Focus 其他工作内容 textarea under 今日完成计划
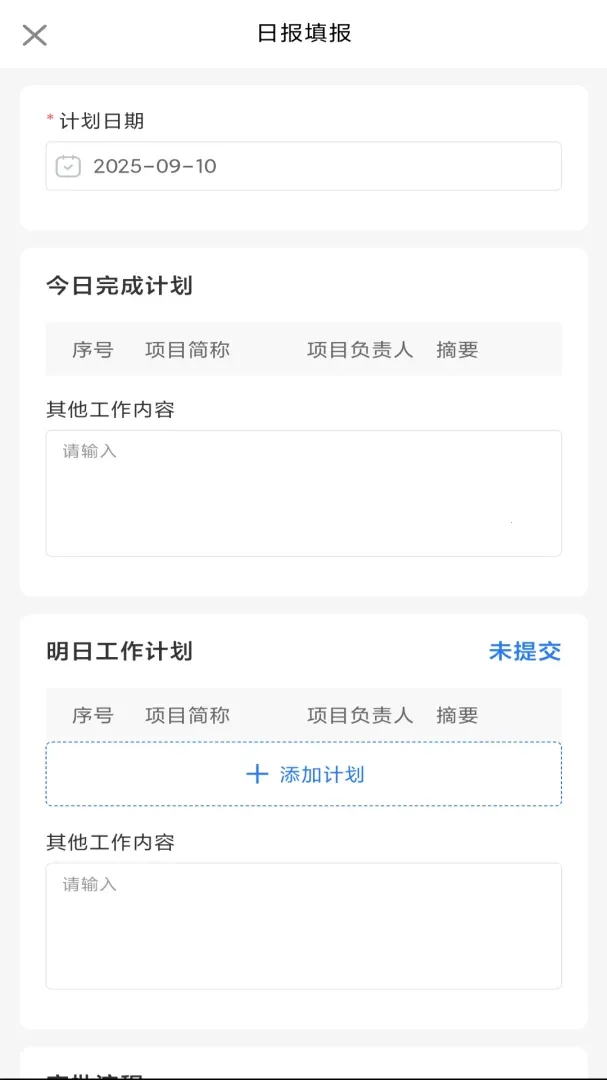Viewport: 607px width, 1080px height. pyautogui.click(x=303, y=493)
